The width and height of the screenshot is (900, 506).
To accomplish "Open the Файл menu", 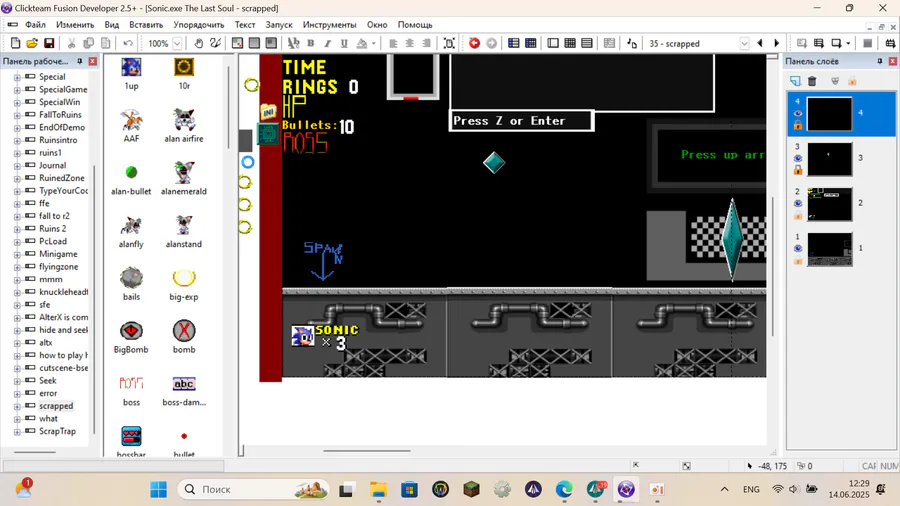I will 35,25.
